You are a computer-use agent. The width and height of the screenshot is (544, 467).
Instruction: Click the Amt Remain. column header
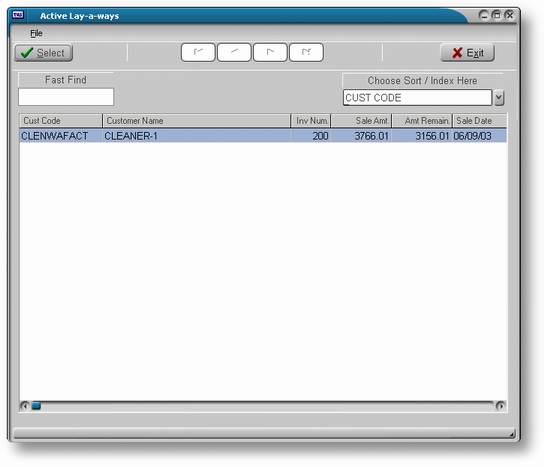point(422,121)
